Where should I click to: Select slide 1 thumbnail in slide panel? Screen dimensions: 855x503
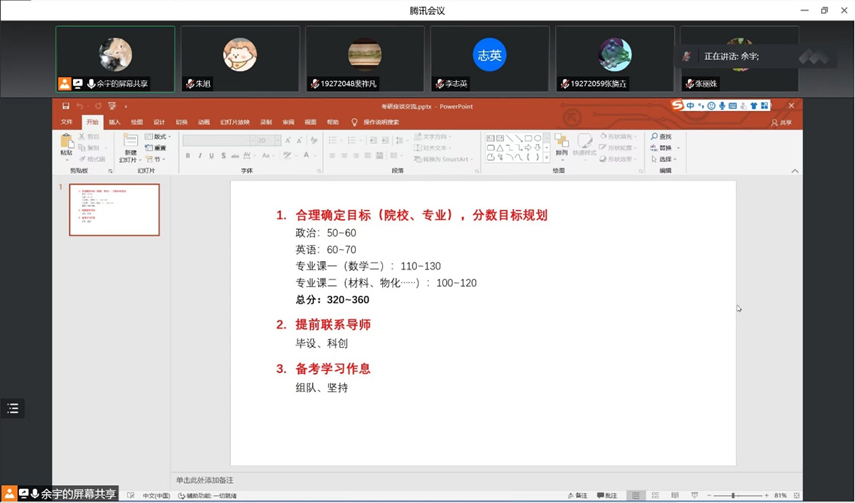[x=114, y=210]
